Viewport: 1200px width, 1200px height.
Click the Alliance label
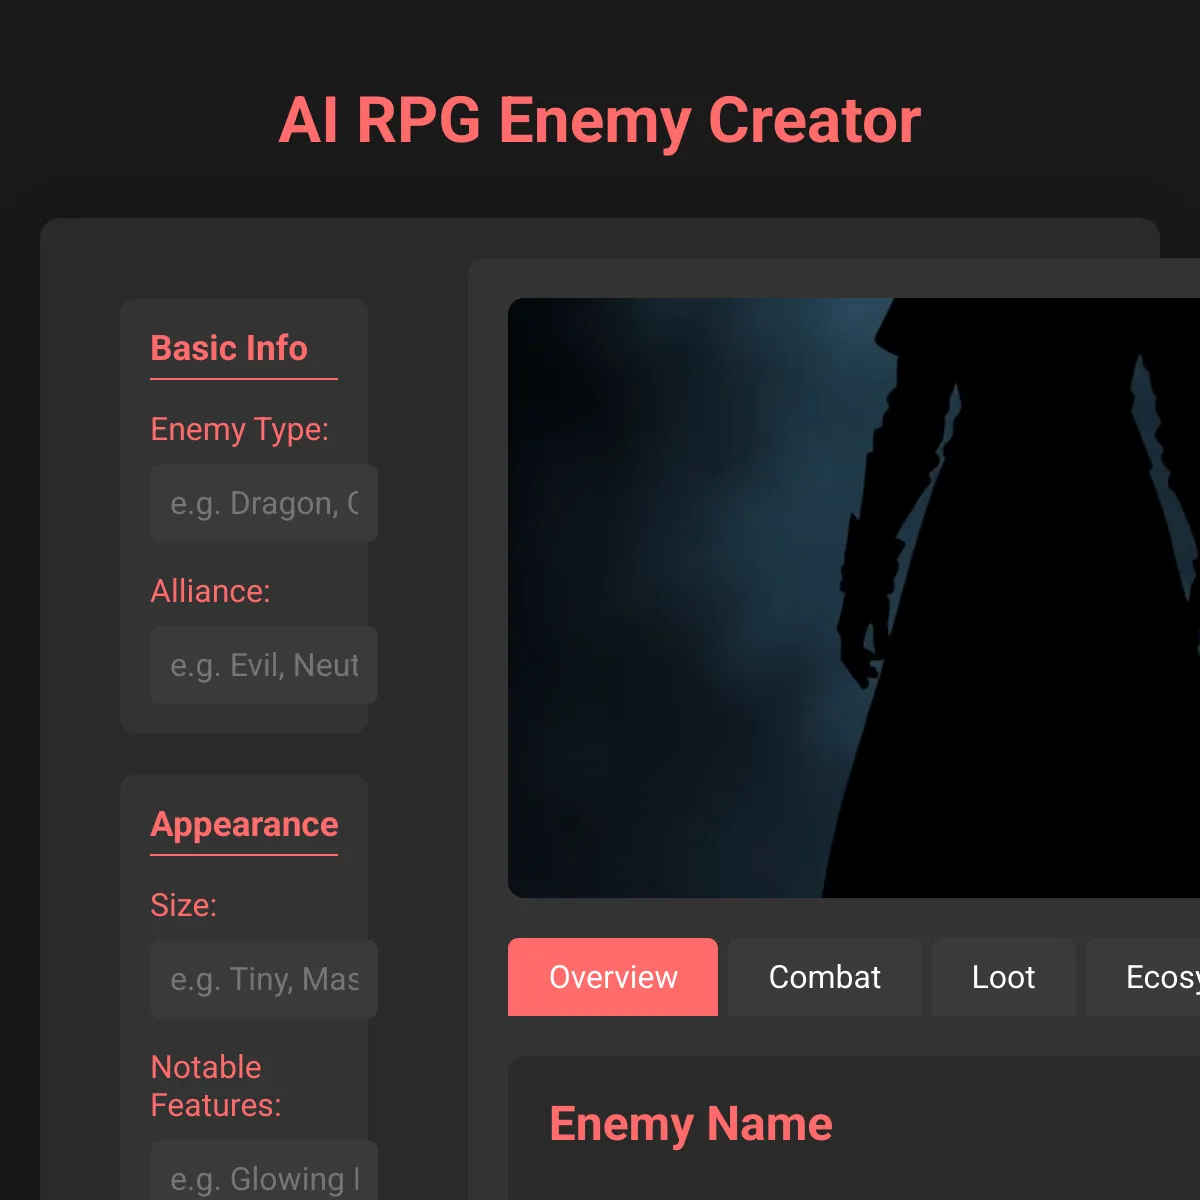tap(210, 591)
